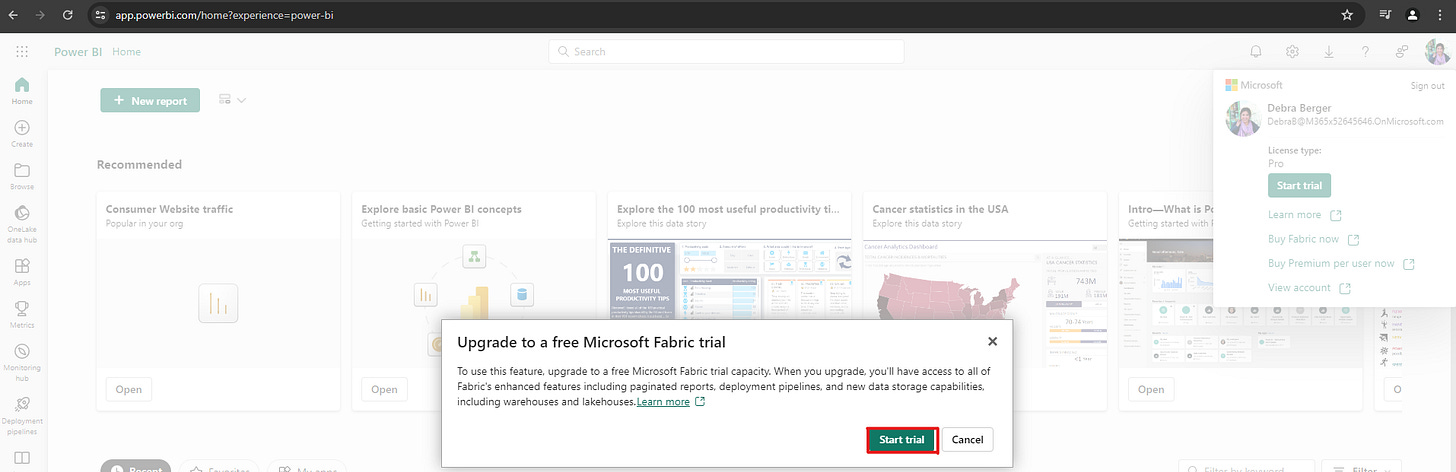Sign out from the account panel
The image size is (1456, 472).
[x=1427, y=86]
